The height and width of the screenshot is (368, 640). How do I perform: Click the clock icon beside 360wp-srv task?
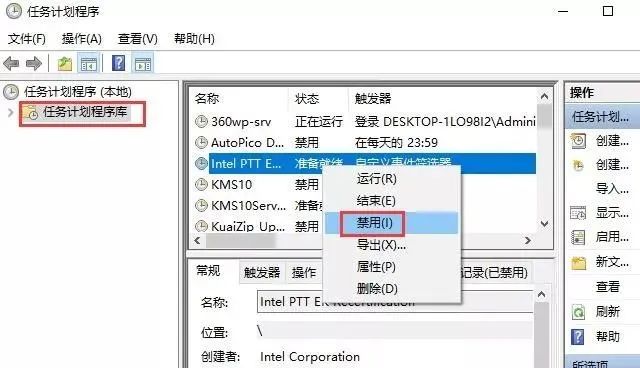tap(201, 121)
